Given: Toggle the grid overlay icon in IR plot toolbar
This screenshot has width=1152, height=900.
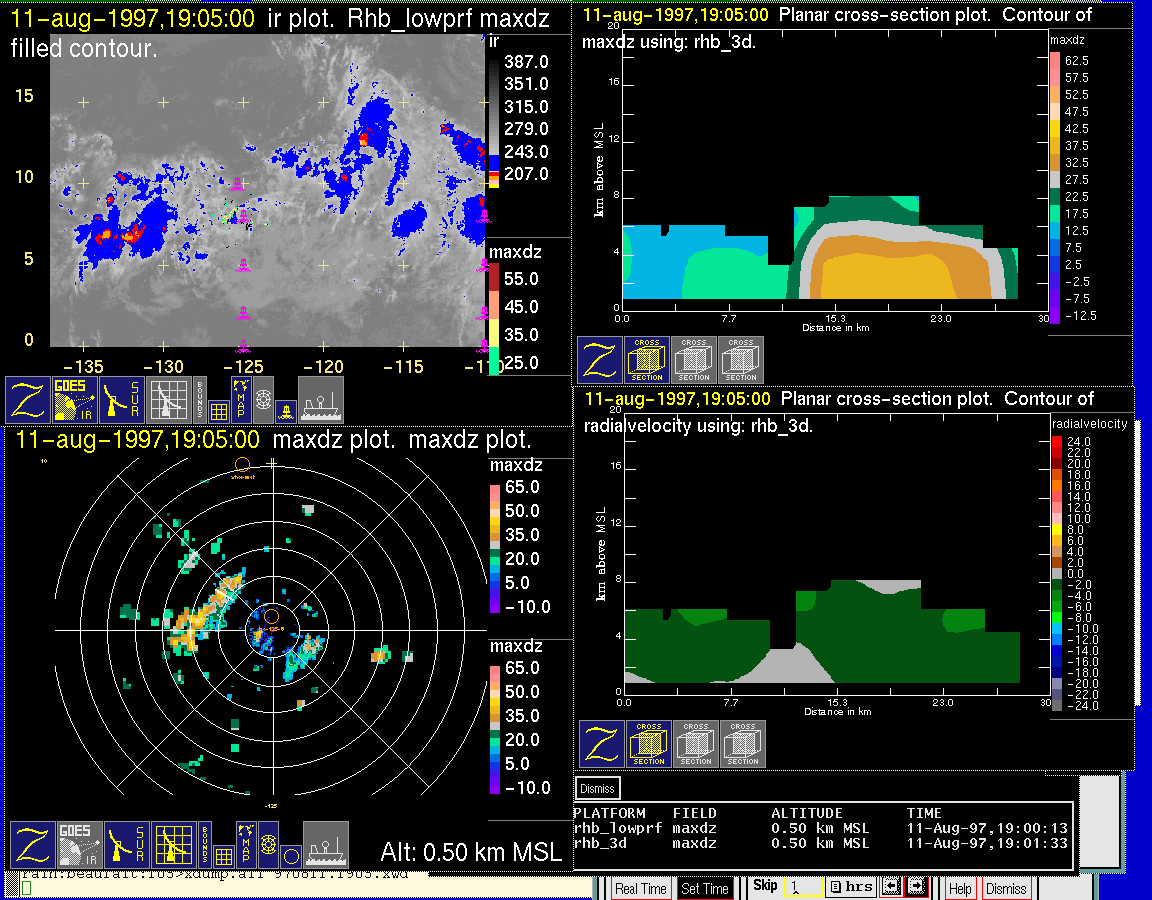Looking at the screenshot, I should coord(219,409).
